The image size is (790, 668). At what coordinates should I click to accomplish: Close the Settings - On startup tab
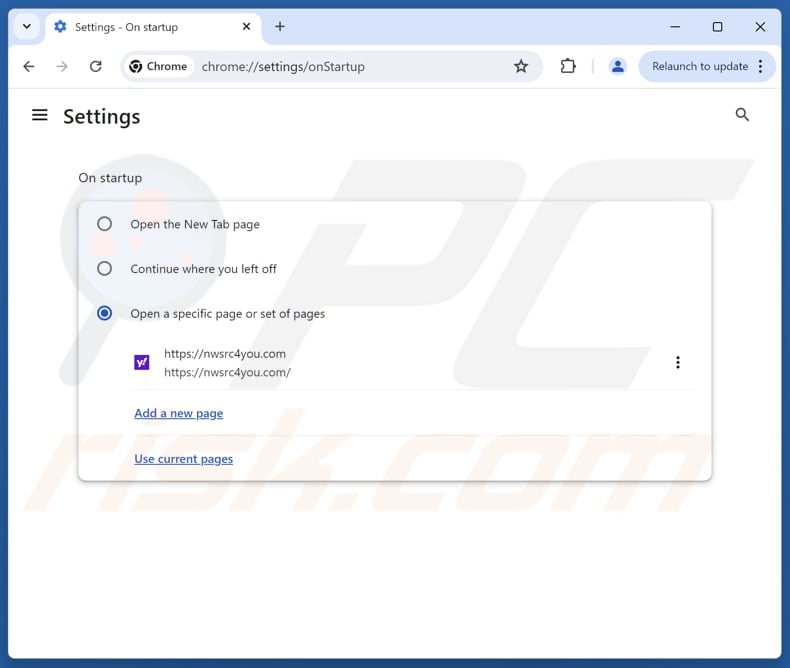(246, 26)
